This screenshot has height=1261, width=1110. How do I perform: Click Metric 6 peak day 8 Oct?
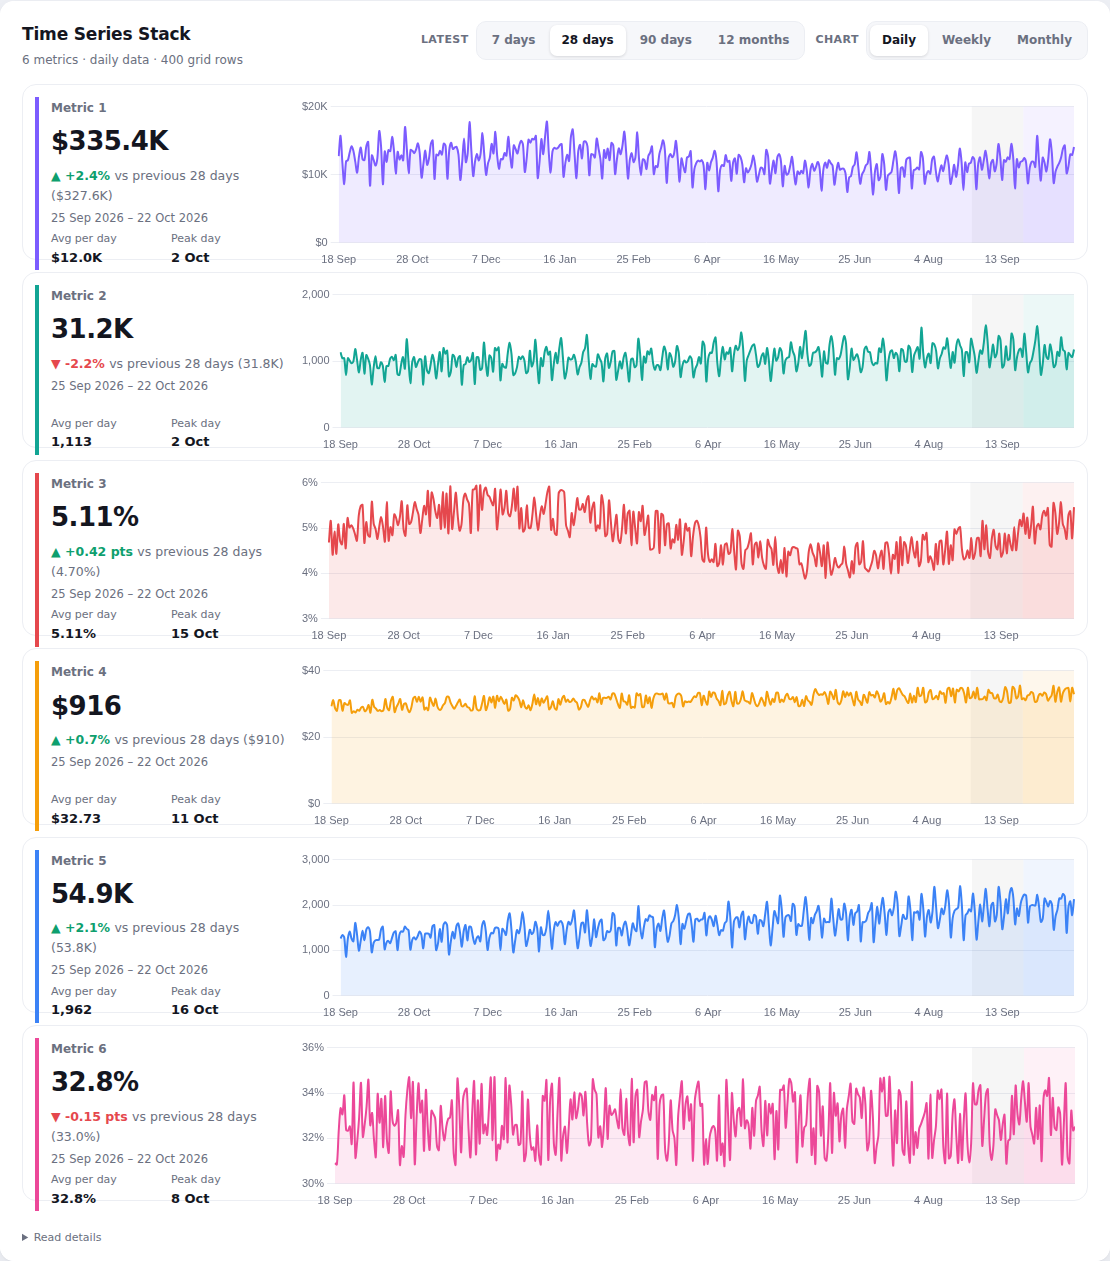(190, 1198)
